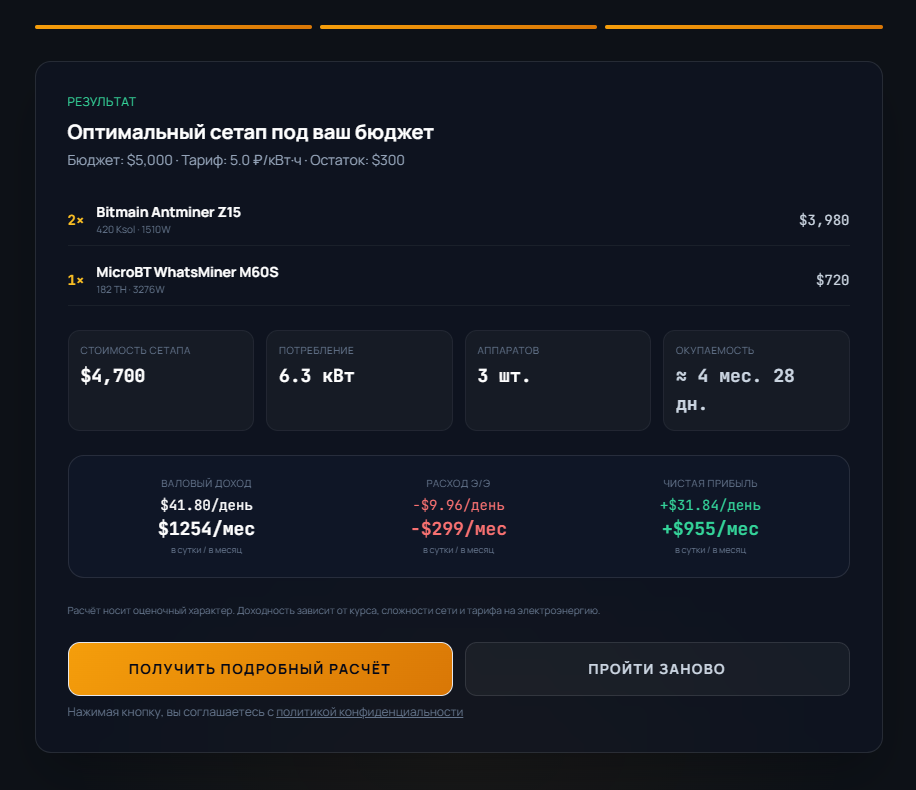Select the Bitmain Antminer Z15 row title
916x790 pixels.
(x=168, y=212)
